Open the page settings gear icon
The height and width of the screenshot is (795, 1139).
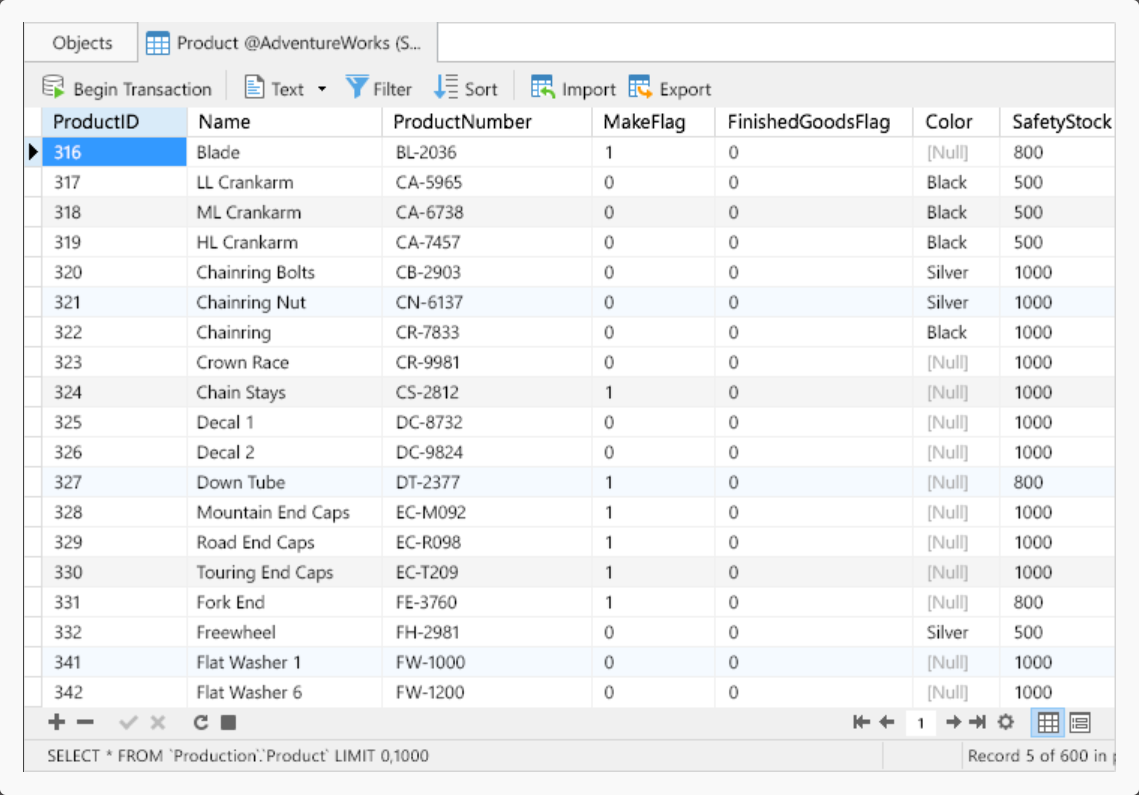(x=1006, y=722)
